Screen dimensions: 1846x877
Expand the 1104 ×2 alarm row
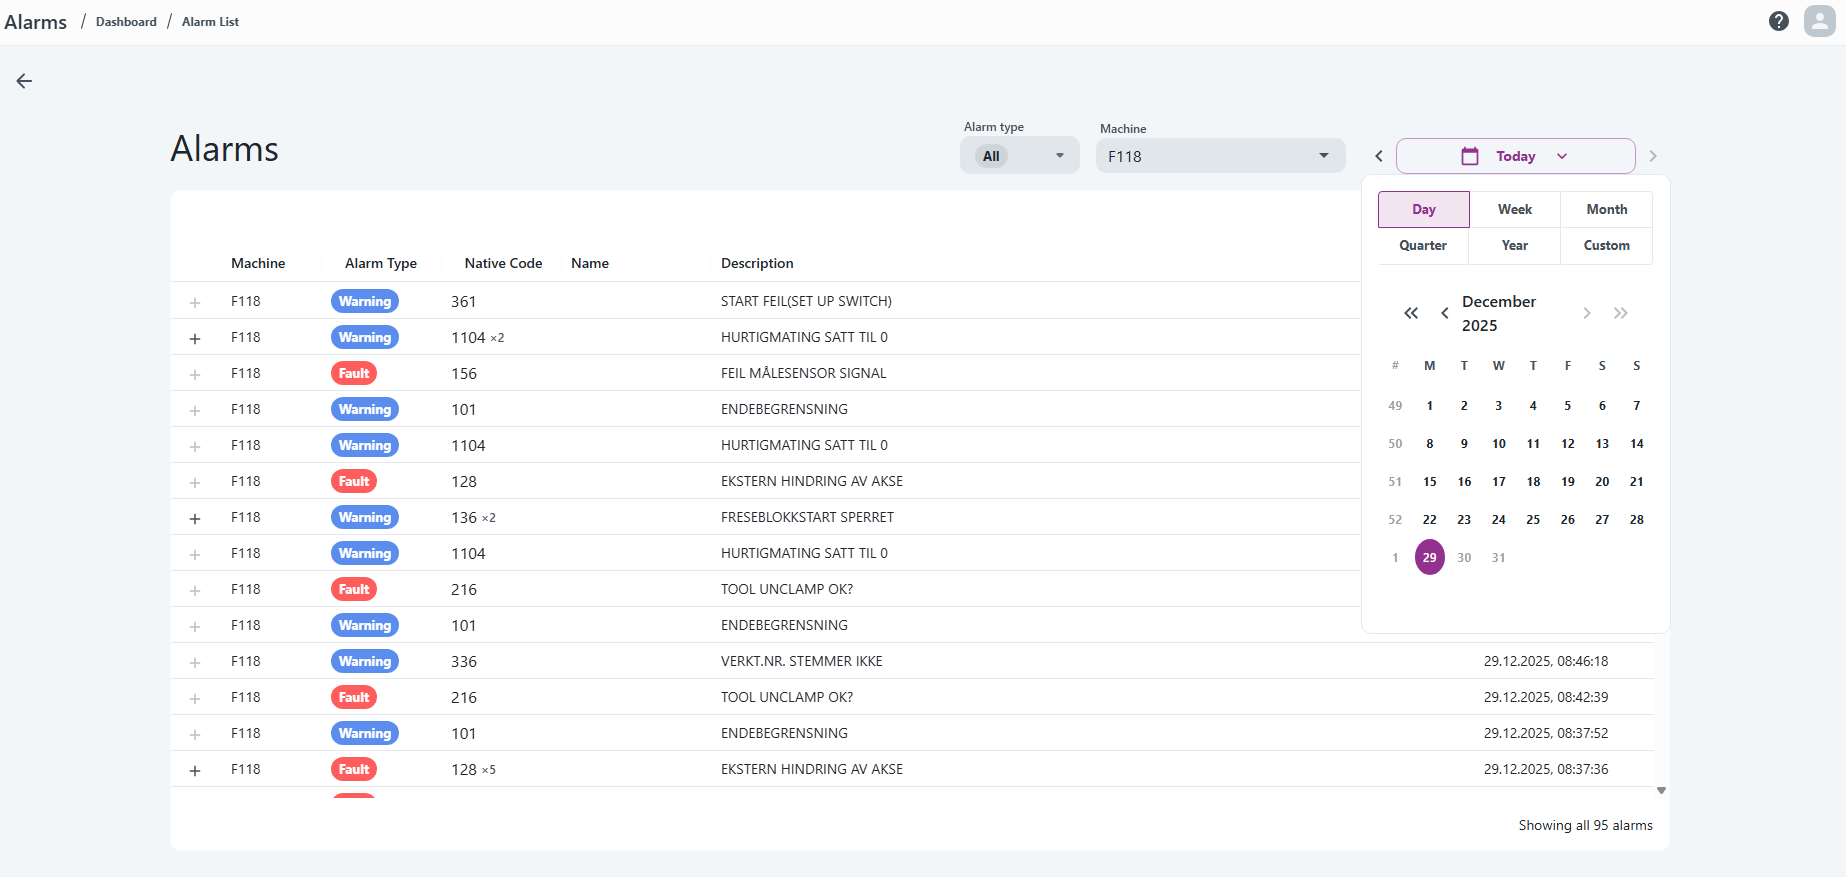[195, 338]
